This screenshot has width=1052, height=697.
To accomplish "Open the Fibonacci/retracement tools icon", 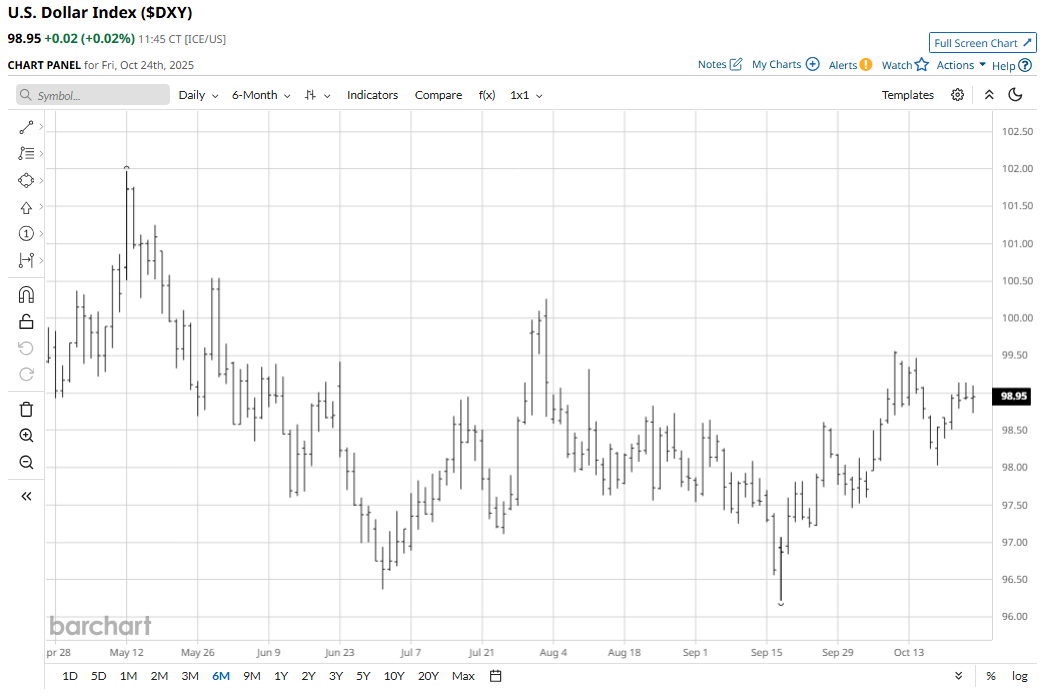I will click(x=26, y=154).
